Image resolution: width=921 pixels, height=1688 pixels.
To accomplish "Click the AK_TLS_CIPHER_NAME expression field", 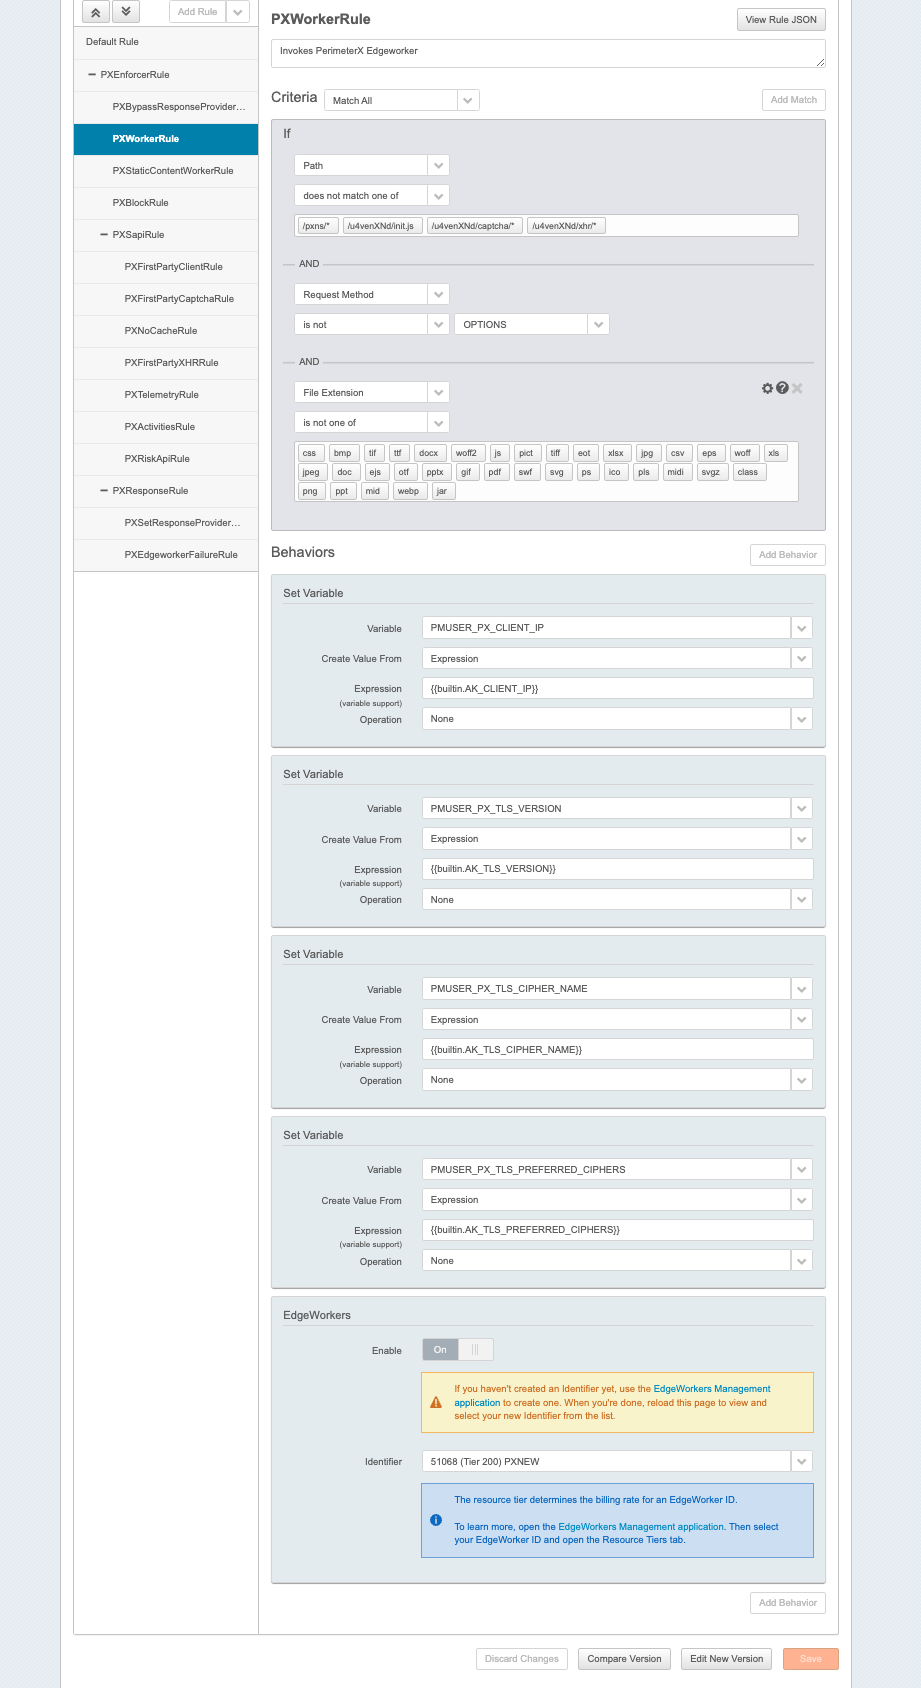I will tap(617, 1050).
